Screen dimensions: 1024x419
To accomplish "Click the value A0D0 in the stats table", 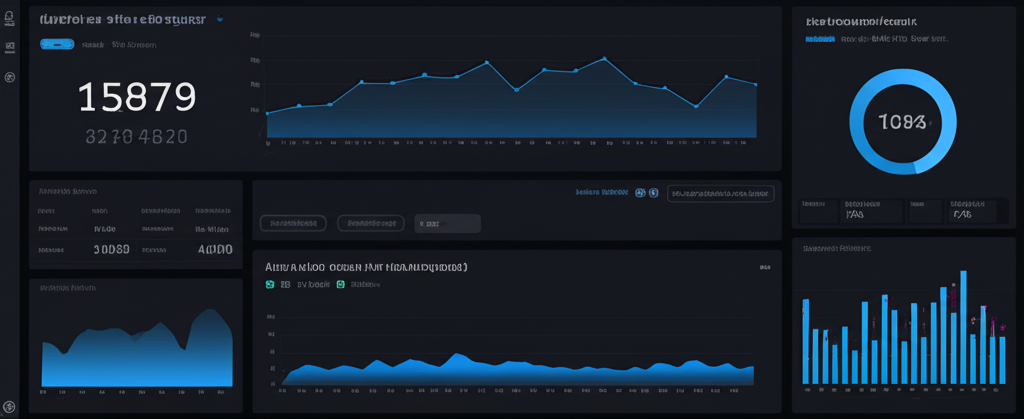I will click(x=215, y=249).
